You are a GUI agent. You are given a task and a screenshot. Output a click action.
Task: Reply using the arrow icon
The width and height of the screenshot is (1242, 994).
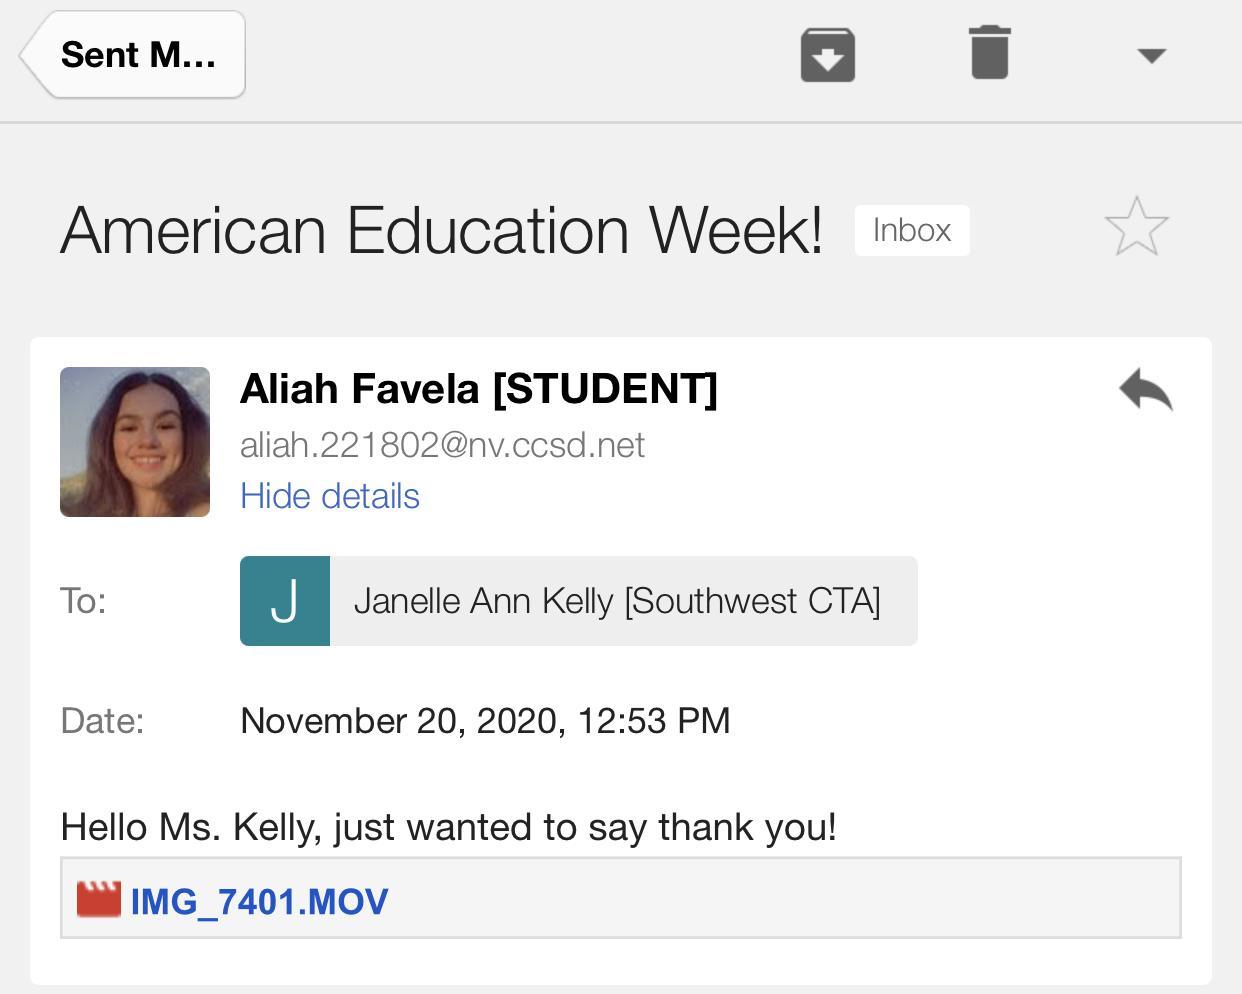tap(1146, 390)
